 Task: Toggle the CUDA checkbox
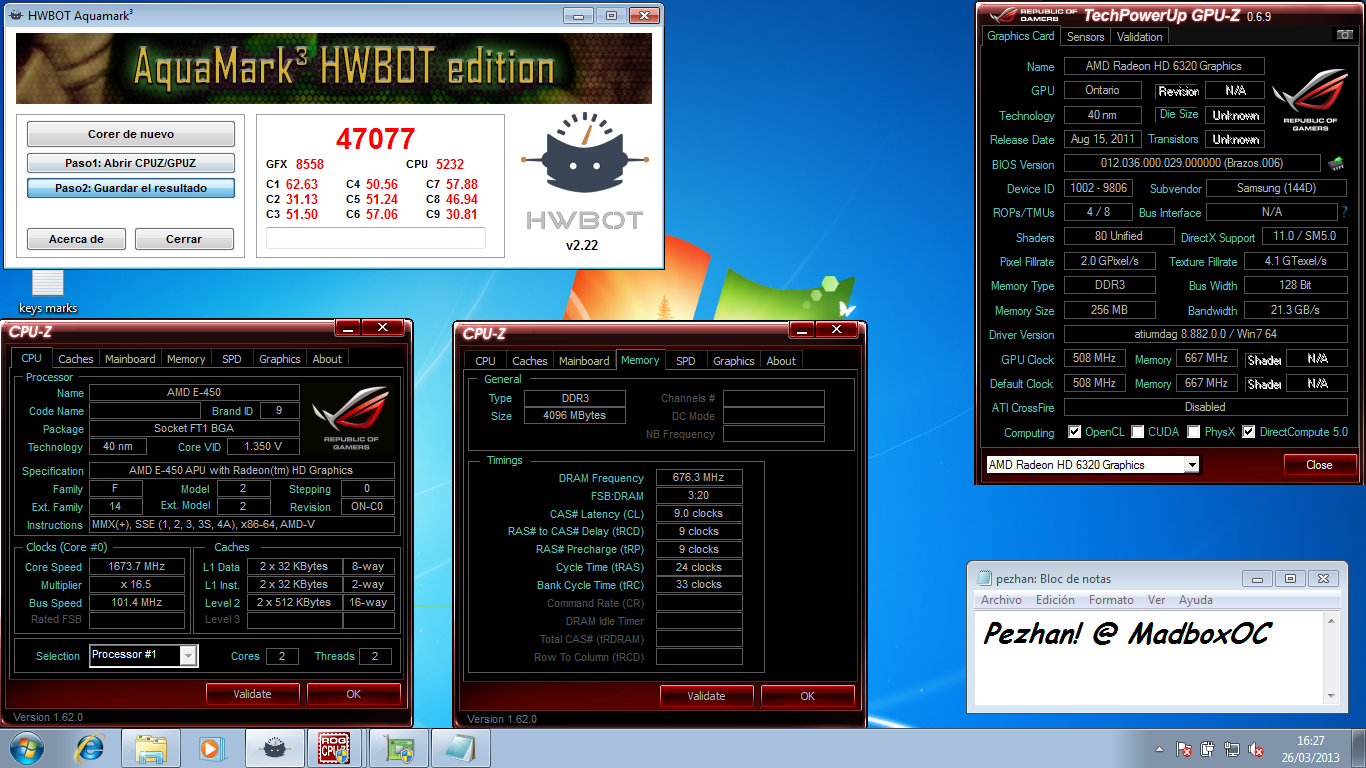point(1138,432)
